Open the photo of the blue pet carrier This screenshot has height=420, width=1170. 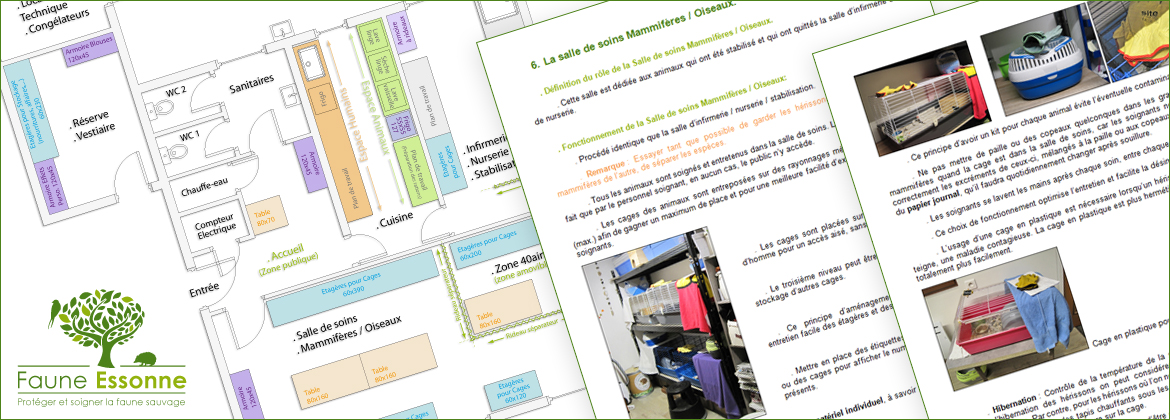1046,58
